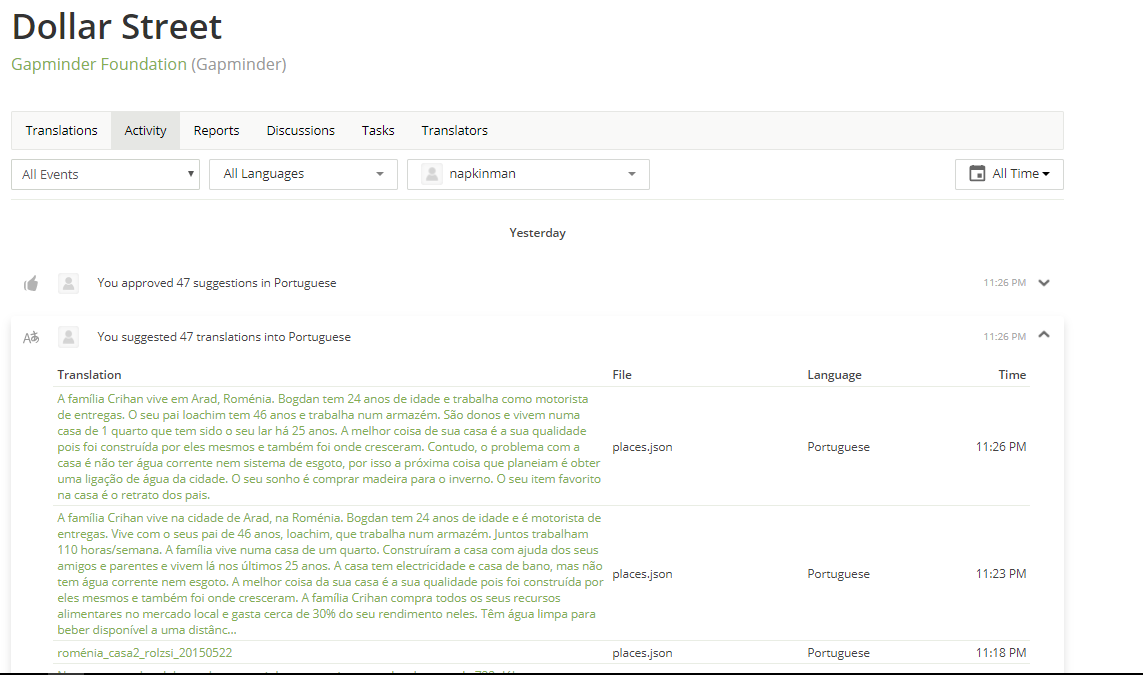The image size is (1143, 675).
Task: Click avatar beside 'You suggested 47 translations'
Action: coord(69,337)
